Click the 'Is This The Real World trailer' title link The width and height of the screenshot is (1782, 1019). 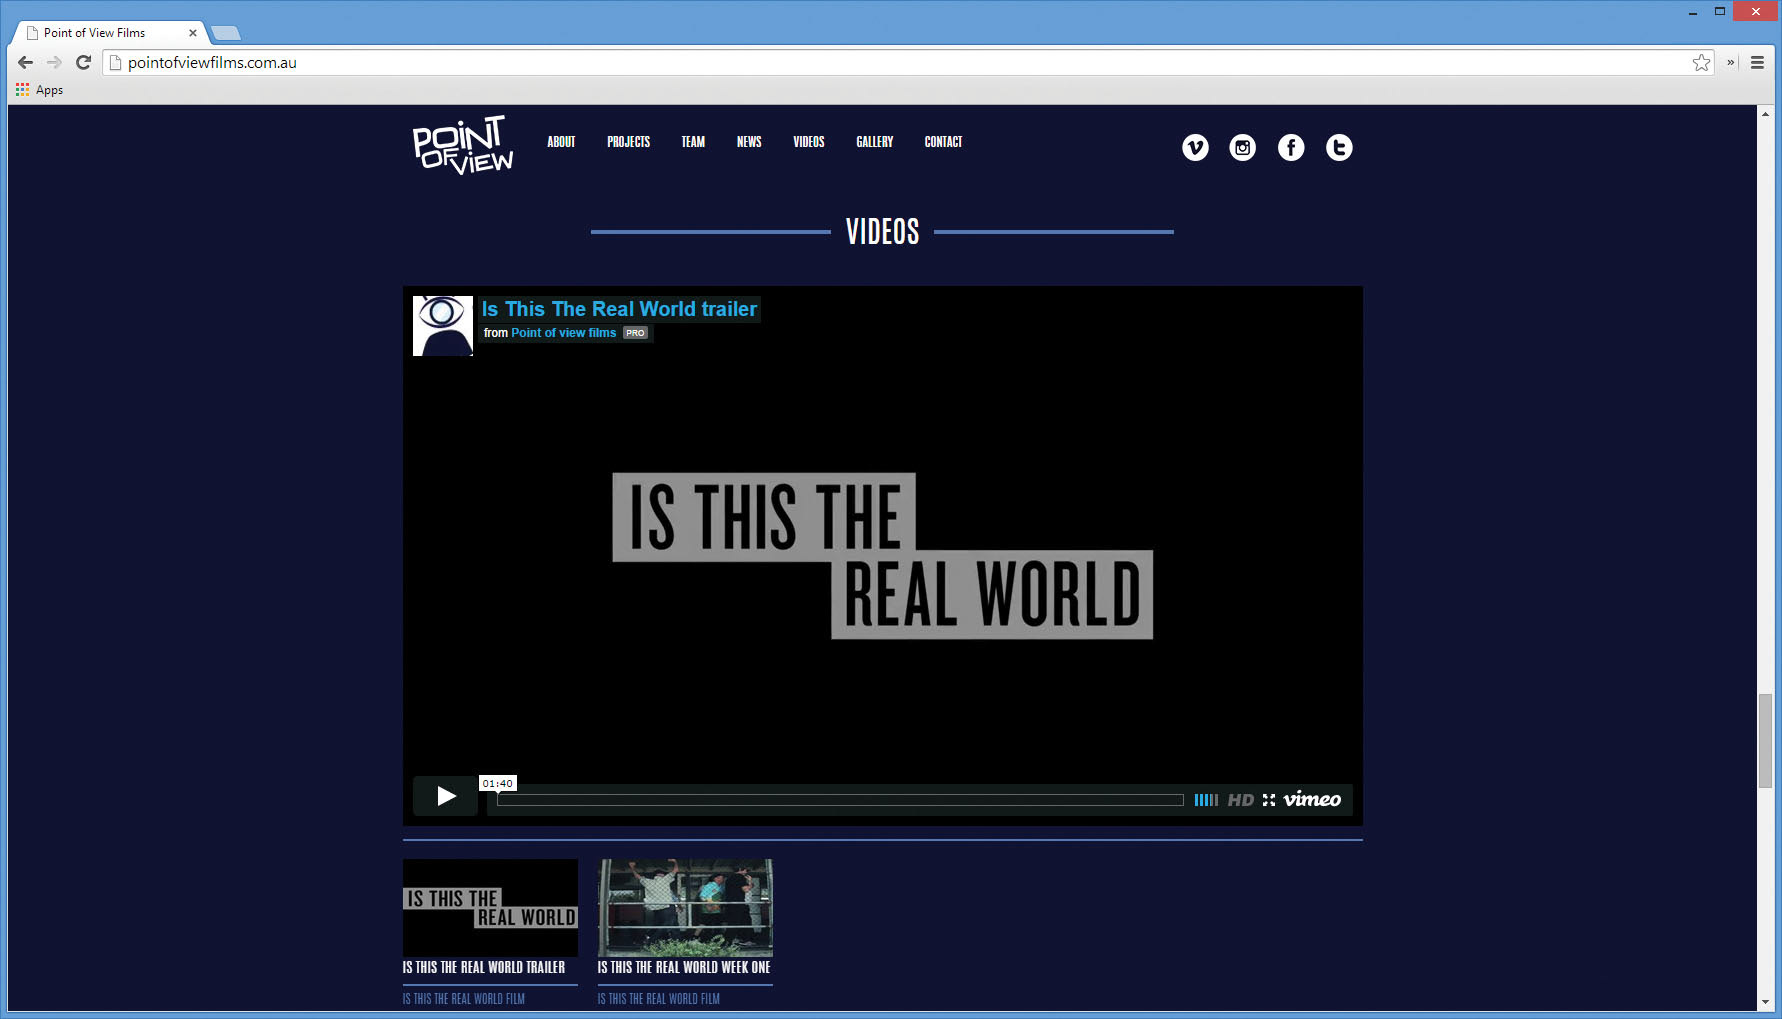[619, 309]
